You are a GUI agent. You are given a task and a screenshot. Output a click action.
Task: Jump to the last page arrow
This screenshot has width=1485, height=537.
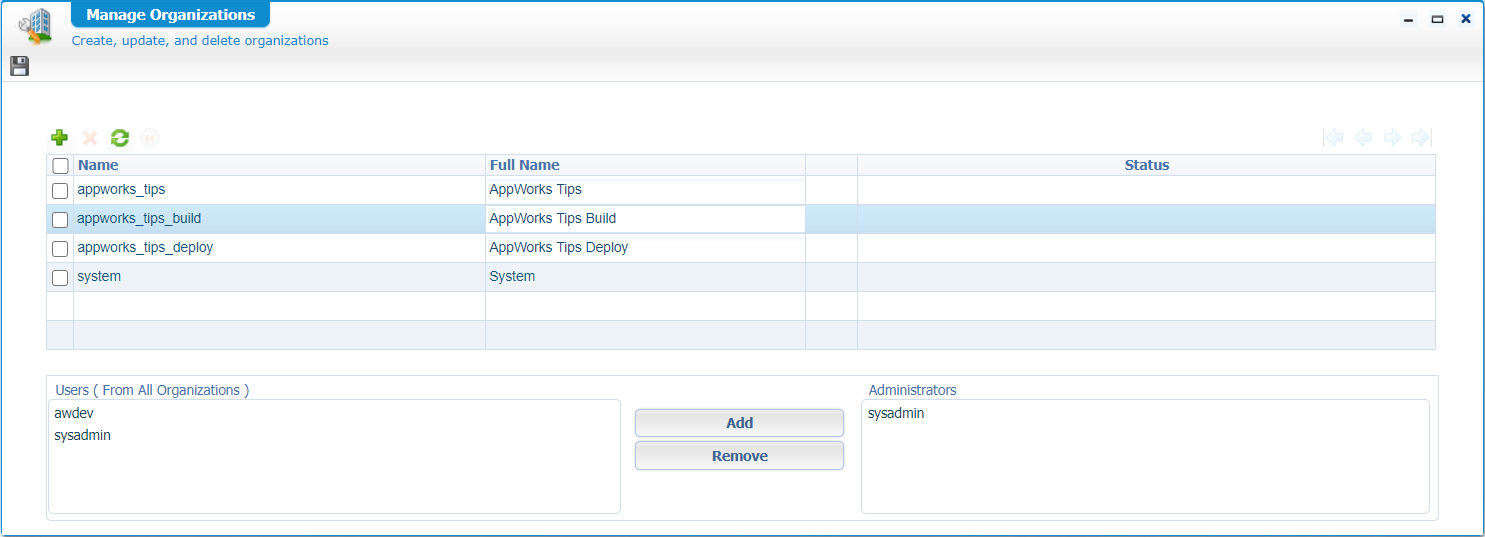[x=1422, y=138]
